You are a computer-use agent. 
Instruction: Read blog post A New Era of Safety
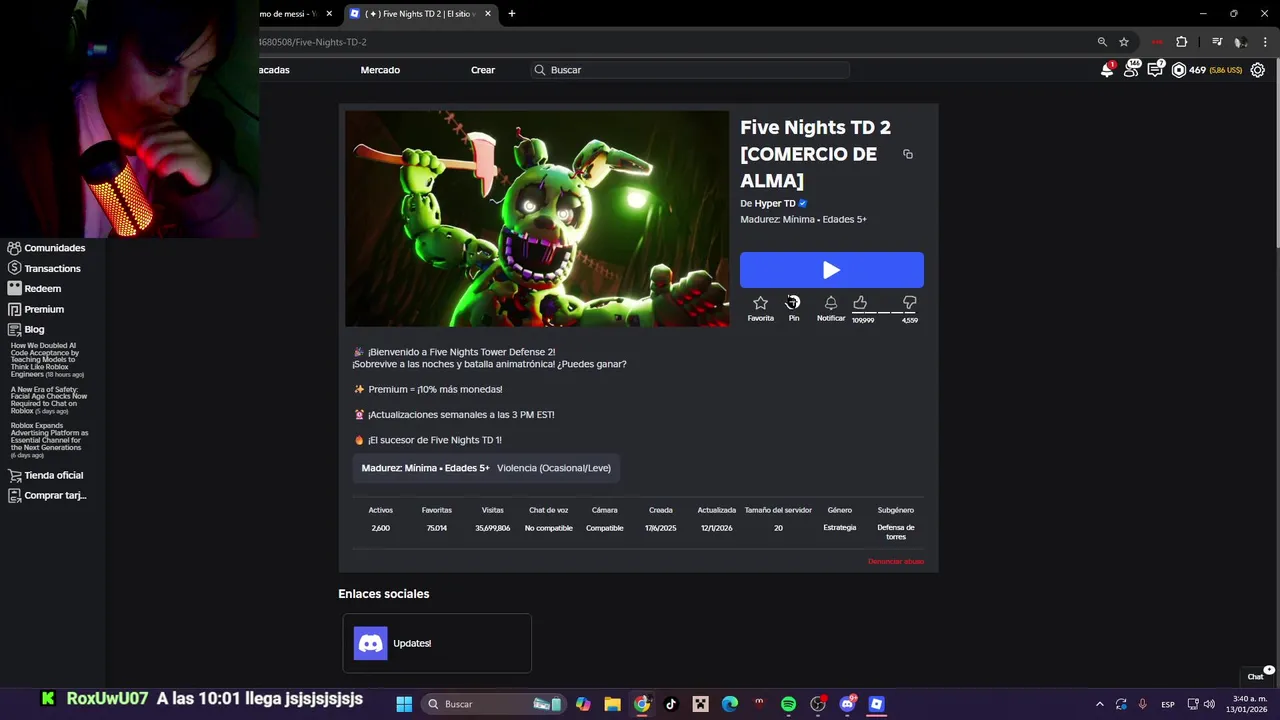pos(49,400)
